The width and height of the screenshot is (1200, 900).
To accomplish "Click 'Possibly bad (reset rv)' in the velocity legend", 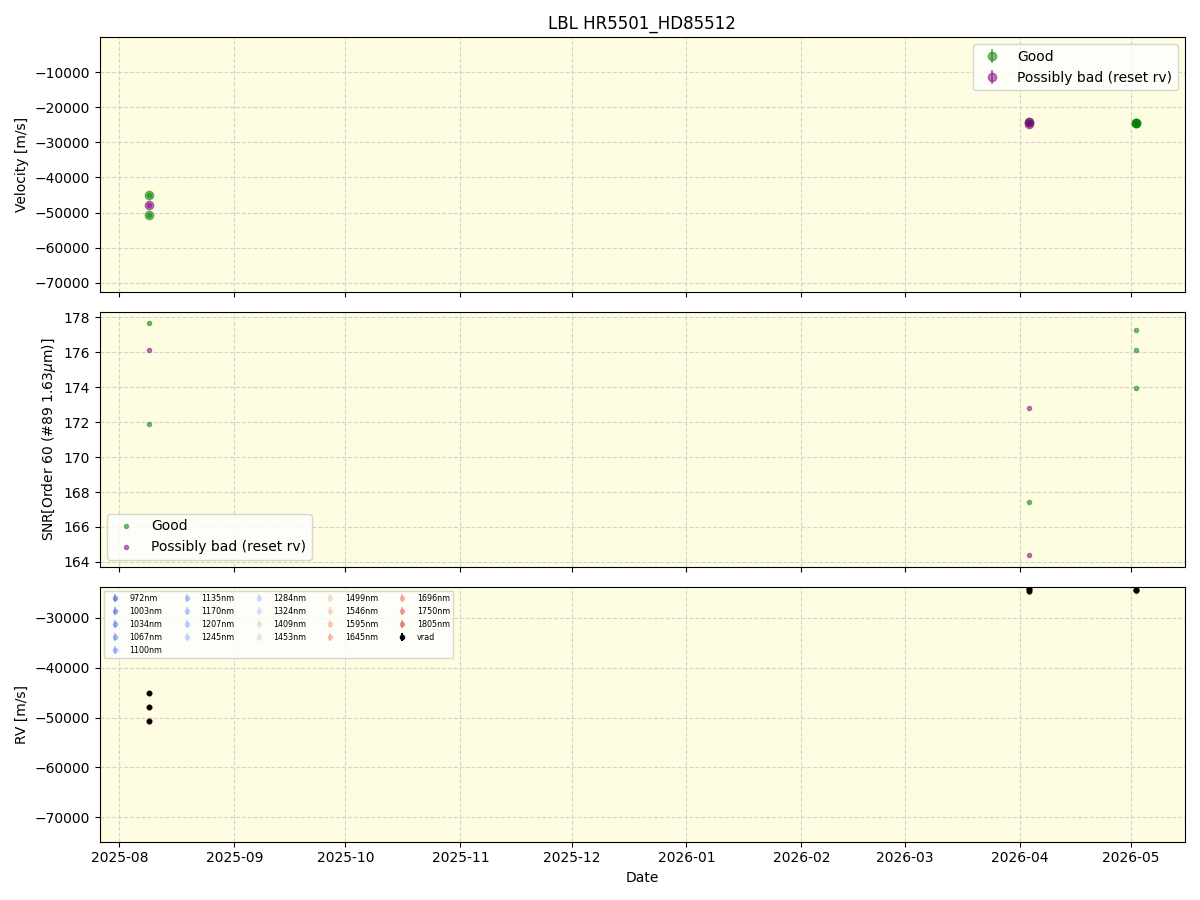I will point(1094,77).
